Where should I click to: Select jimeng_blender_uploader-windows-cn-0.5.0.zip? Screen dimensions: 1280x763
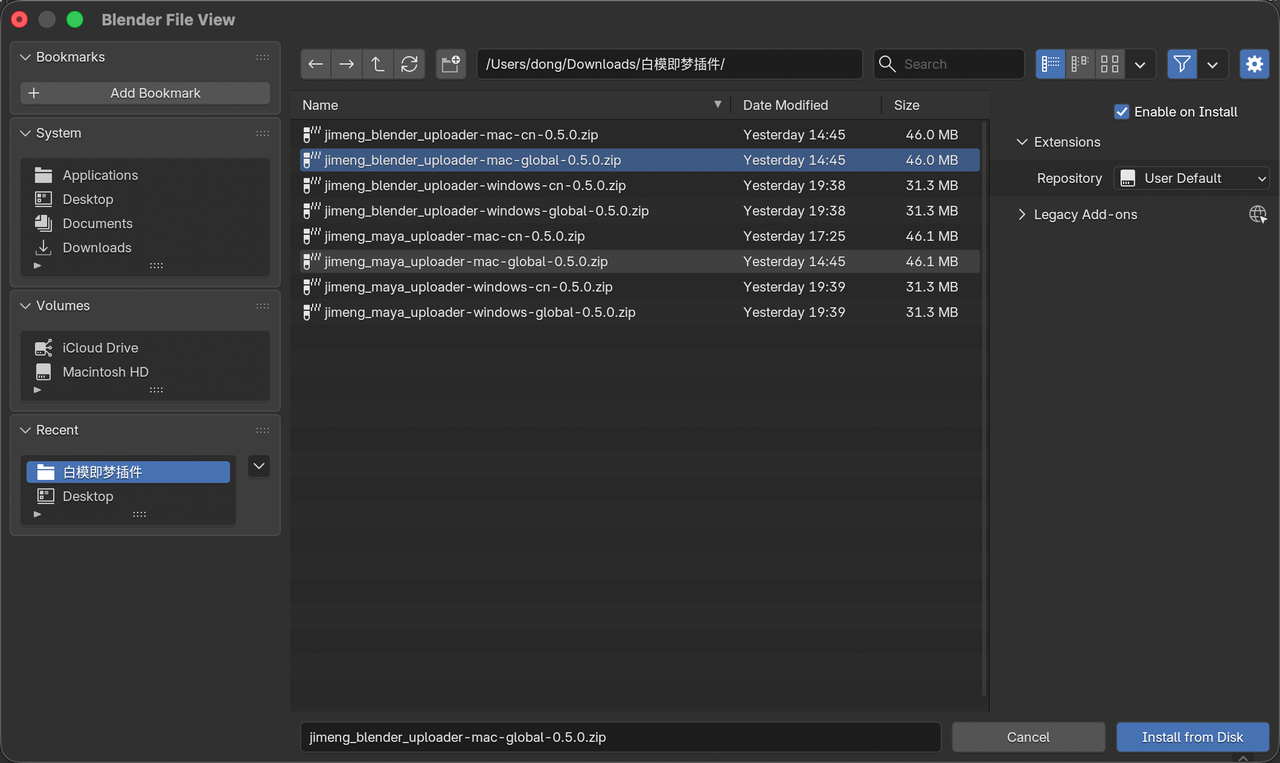[640, 185]
